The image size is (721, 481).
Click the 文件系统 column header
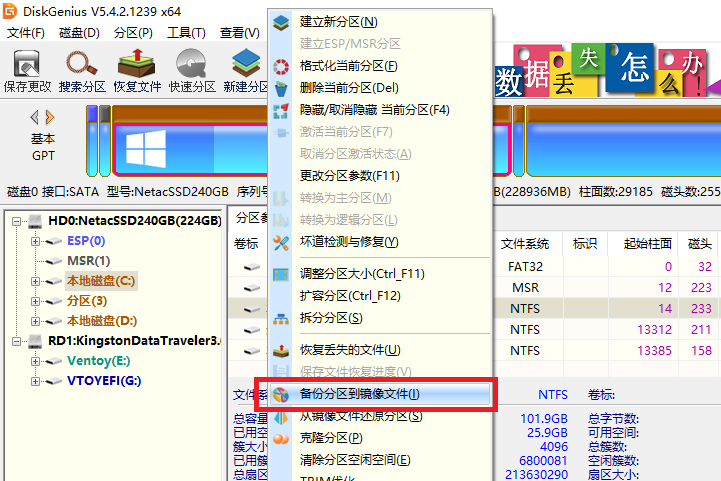525,244
